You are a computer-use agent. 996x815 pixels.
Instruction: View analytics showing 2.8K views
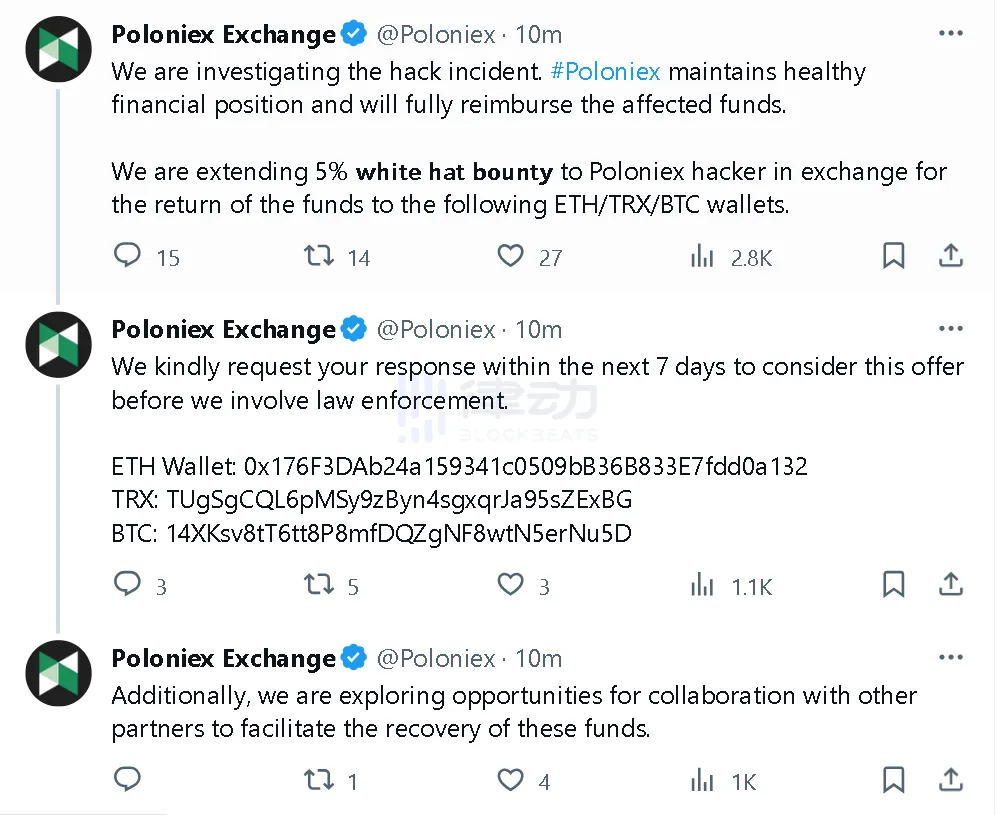703,257
